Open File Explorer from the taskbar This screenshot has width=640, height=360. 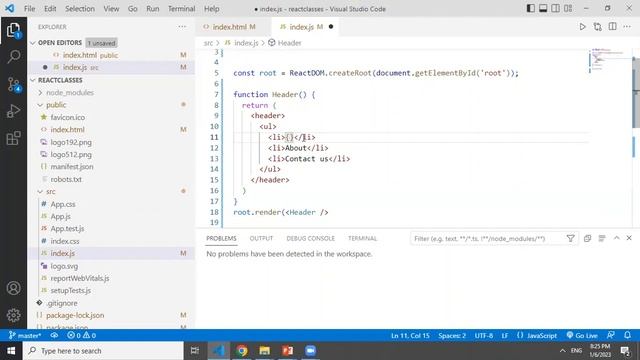coord(264,351)
